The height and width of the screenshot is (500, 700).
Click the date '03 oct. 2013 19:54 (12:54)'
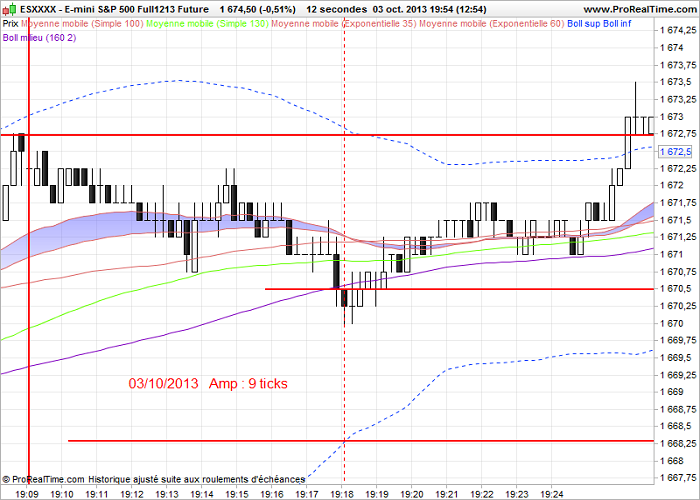pos(429,9)
